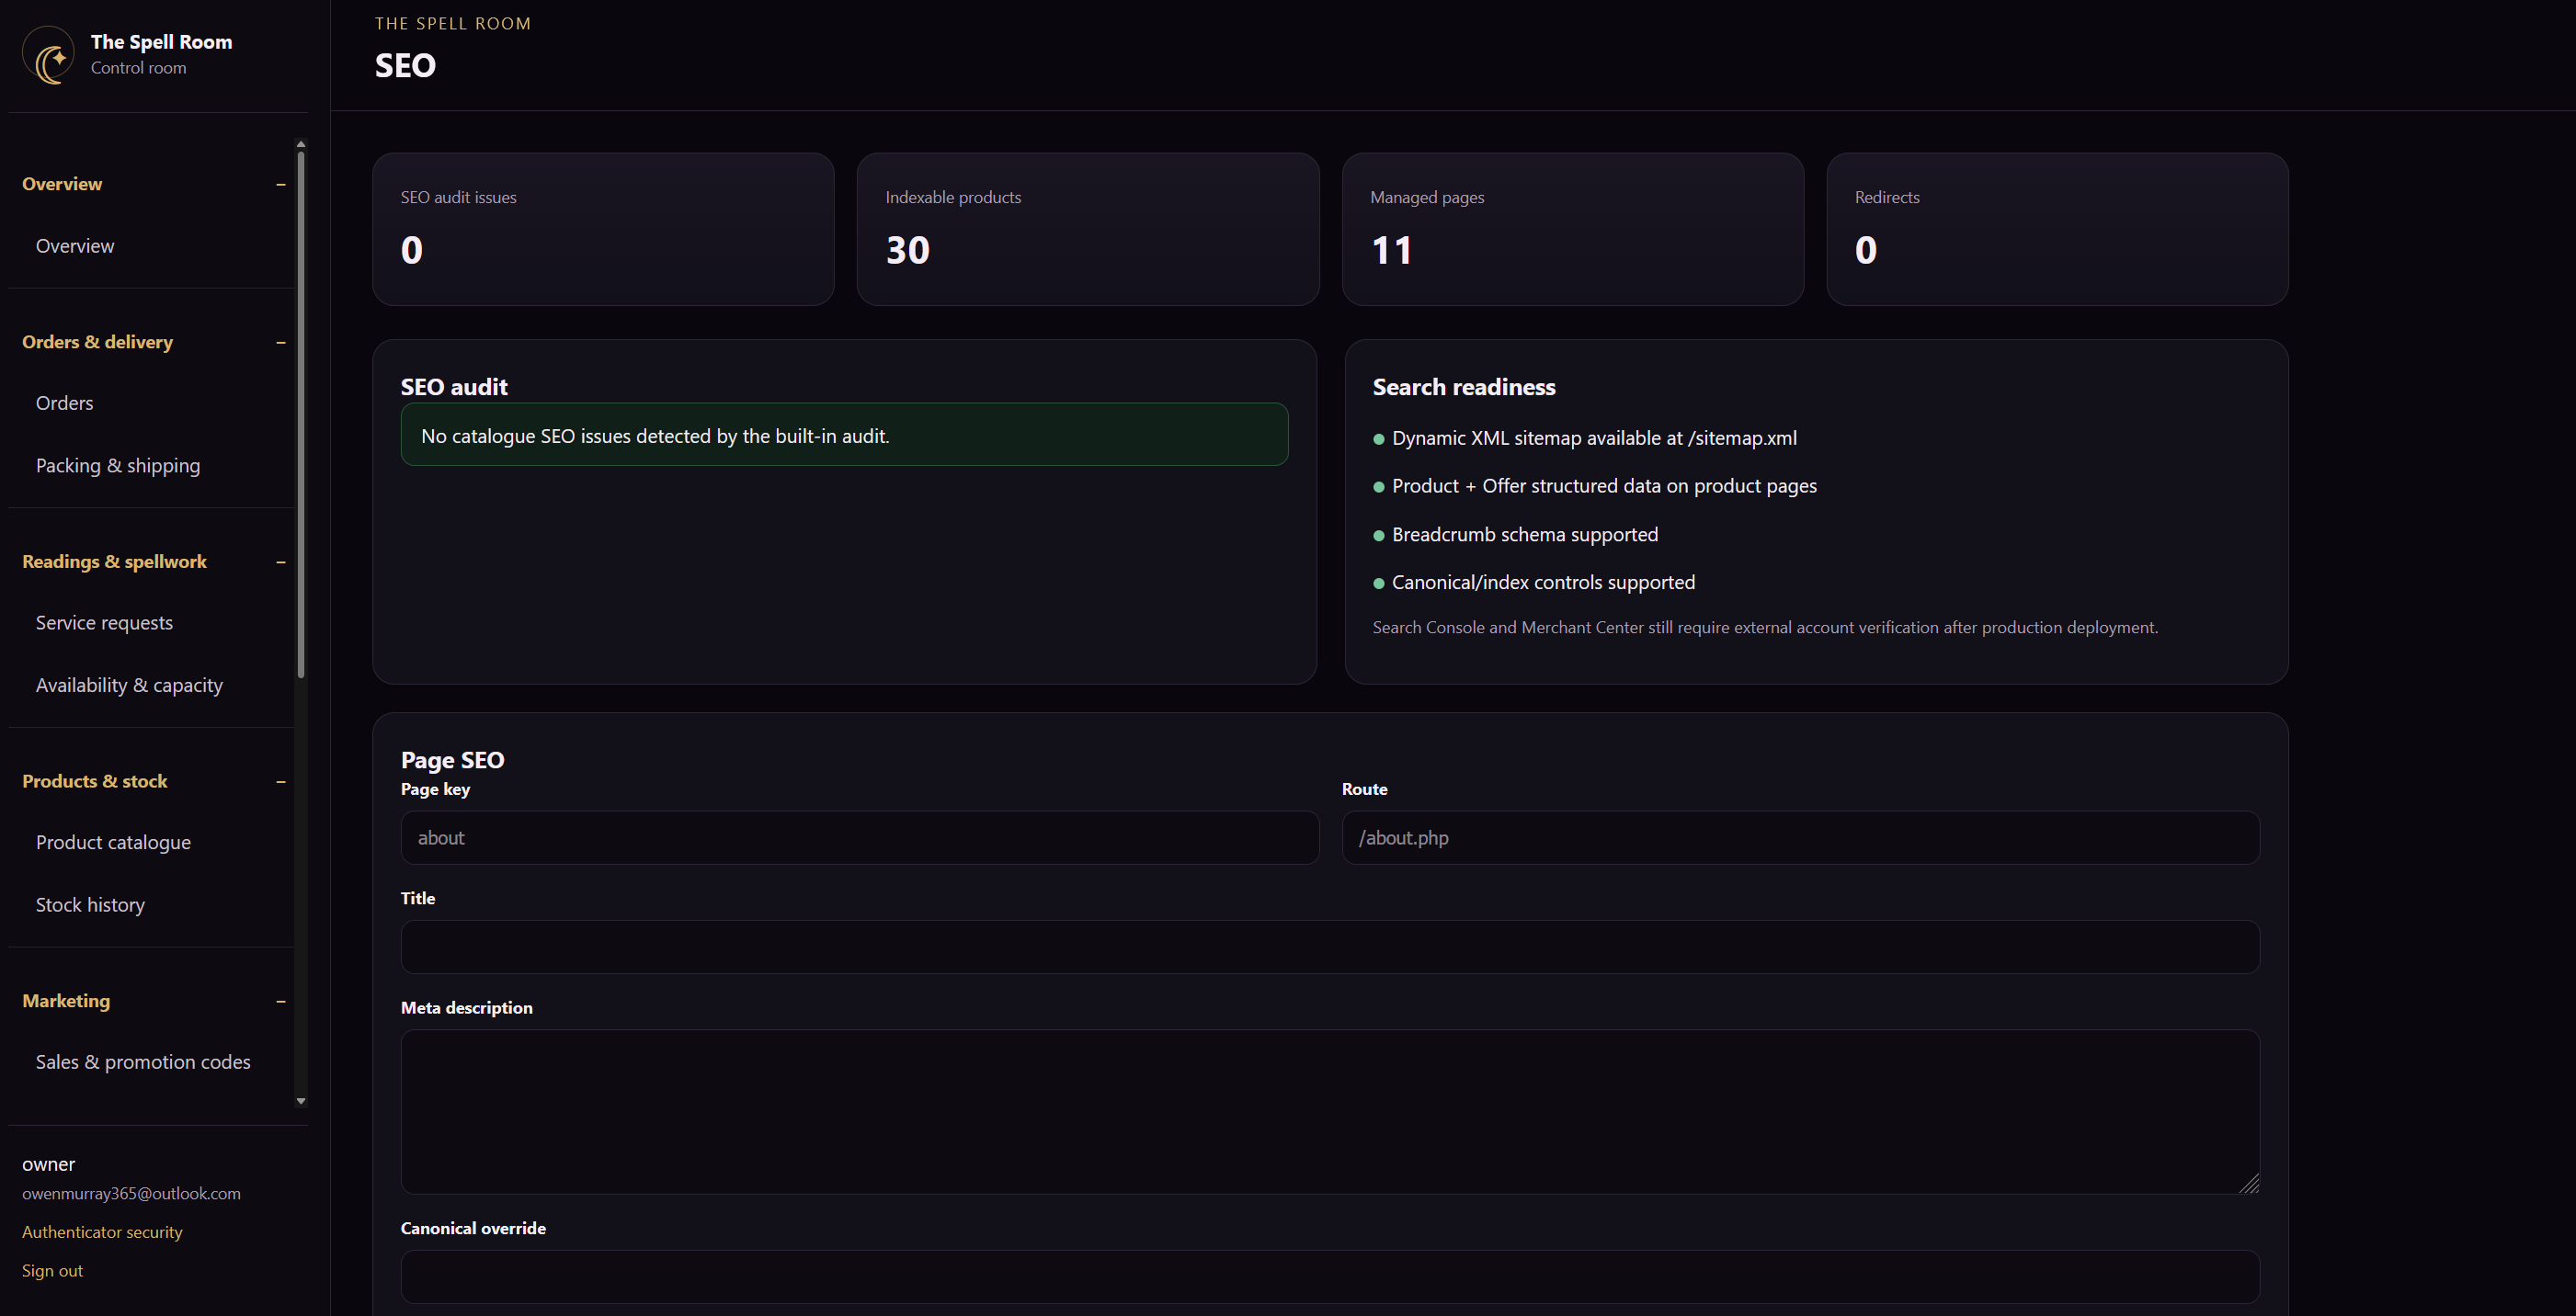Image resolution: width=2576 pixels, height=1316 pixels.
Task: Open the Product catalogue
Action: 113,842
